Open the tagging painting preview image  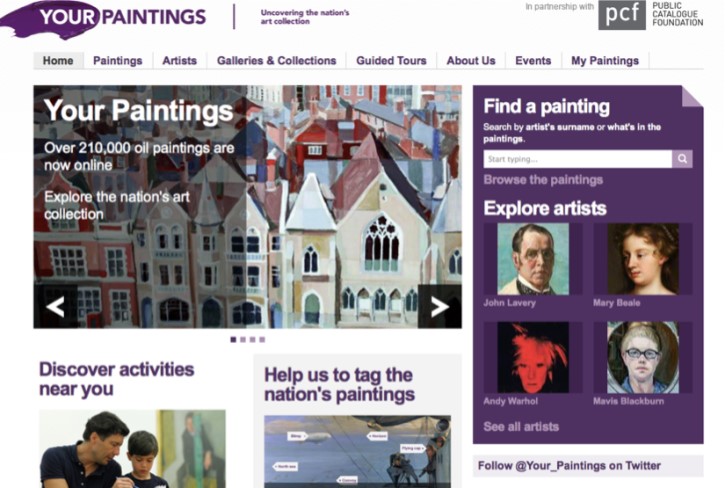(357, 451)
